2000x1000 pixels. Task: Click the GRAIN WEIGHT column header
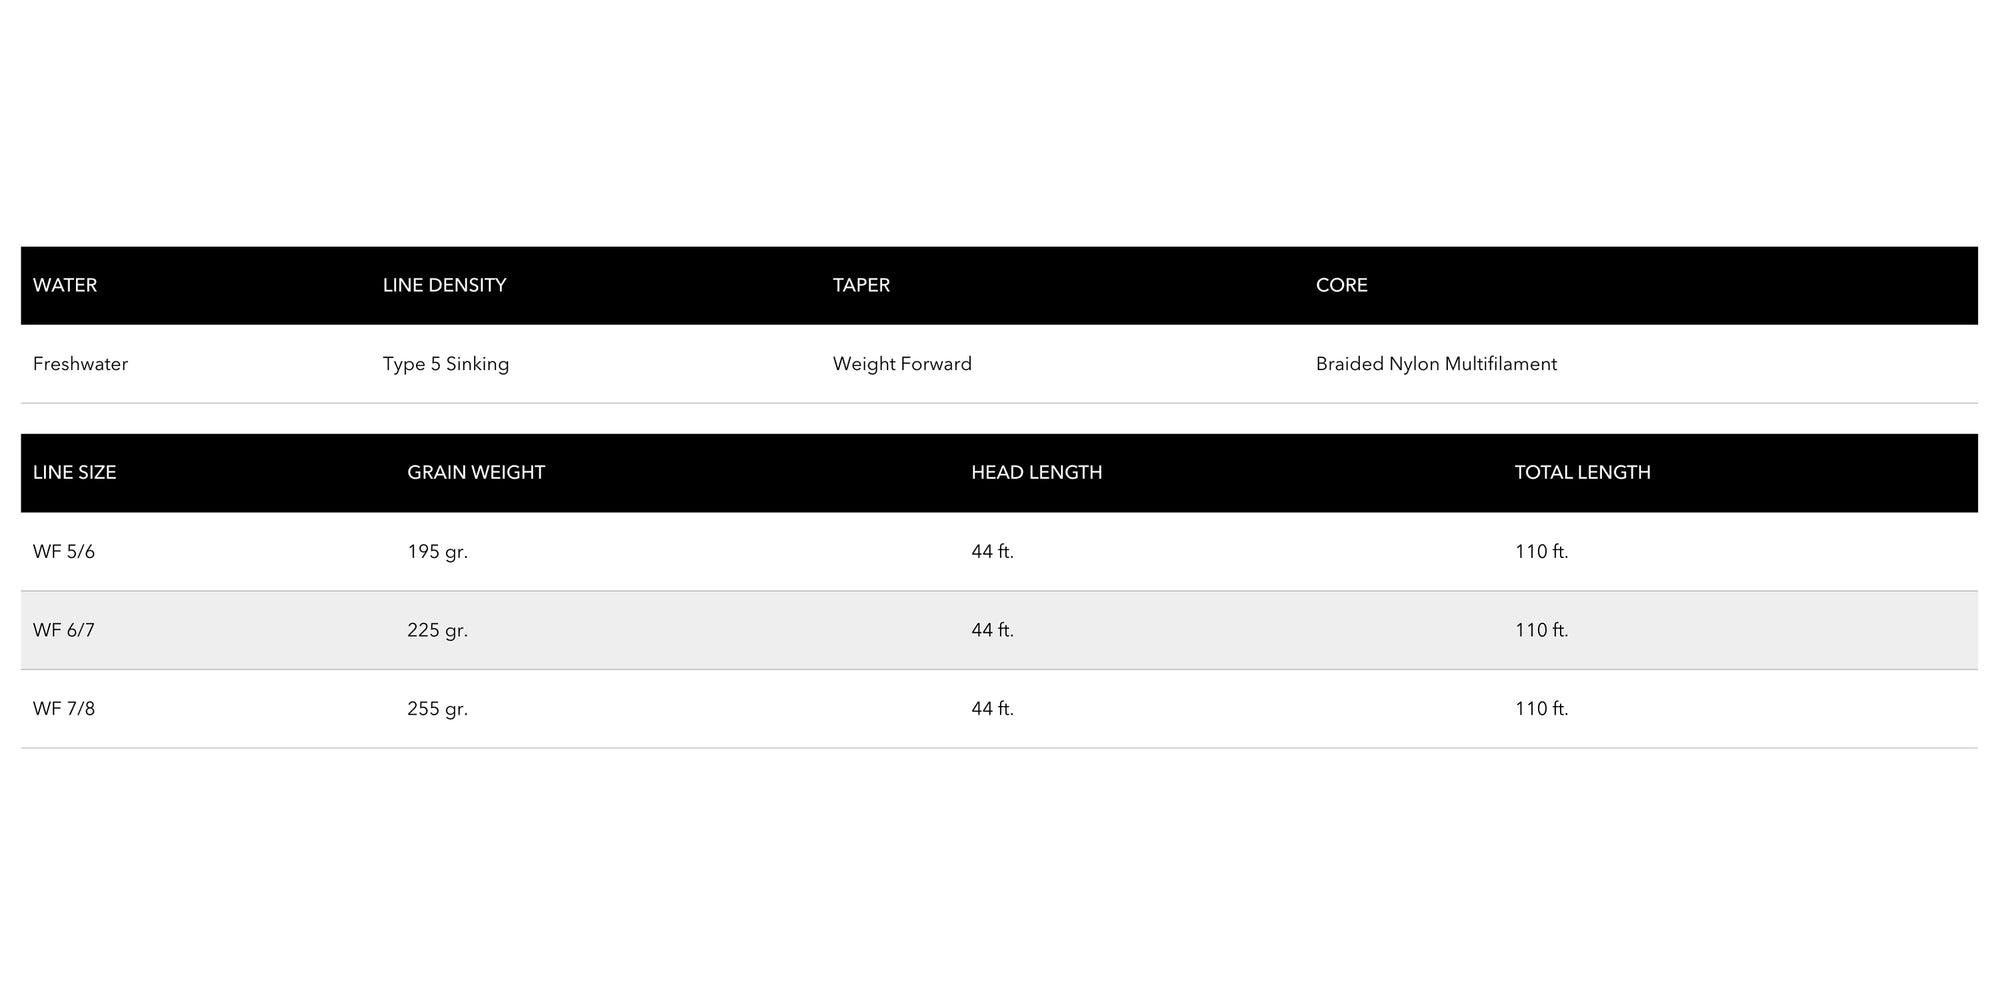point(475,472)
